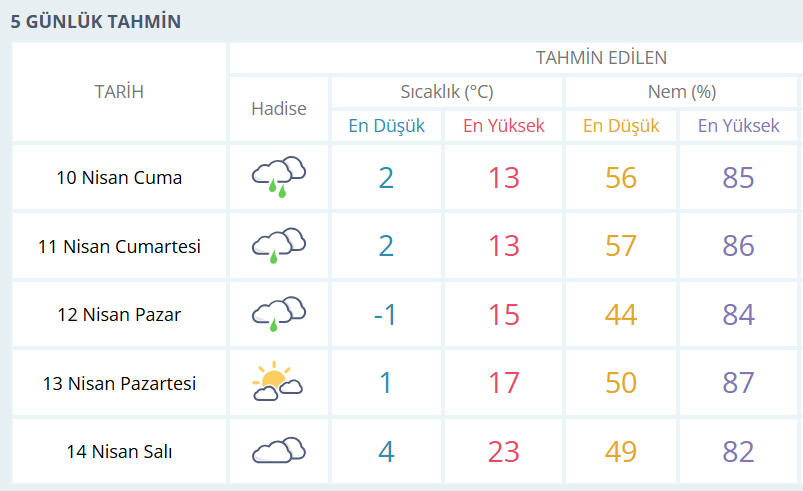Screen dimensions: 803x491
Task: Click the red En Yüksek temperature subheader
Action: click(x=503, y=126)
